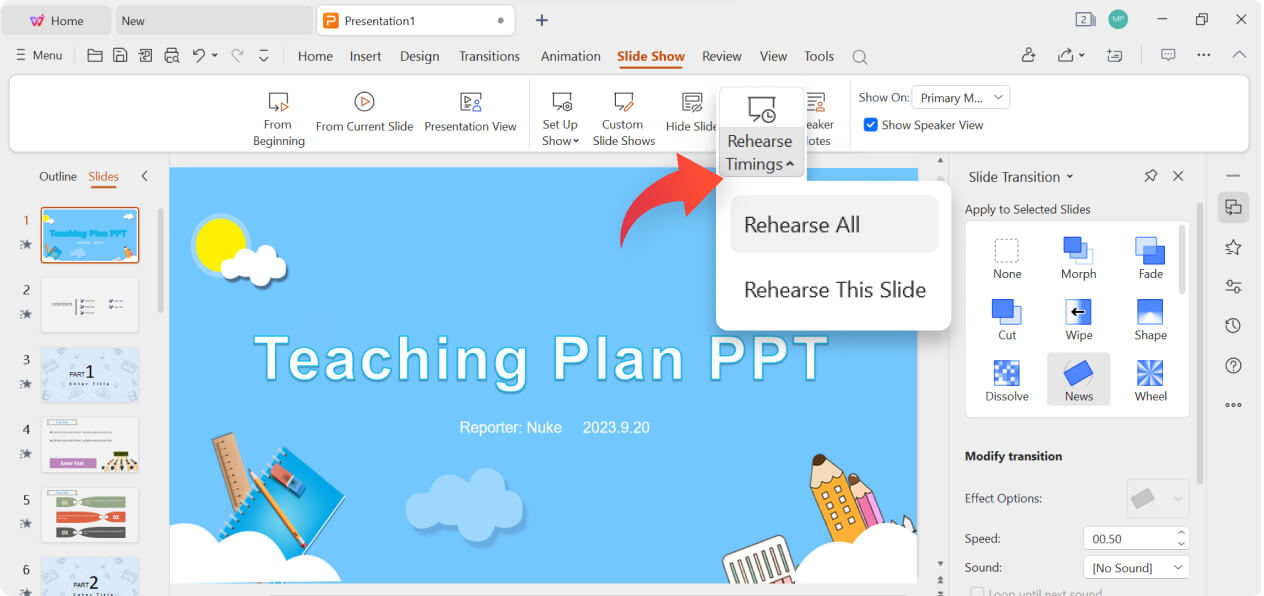The height and width of the screenshot is (596, 1264).
Task: Open Presentation View
Action: 470,102
